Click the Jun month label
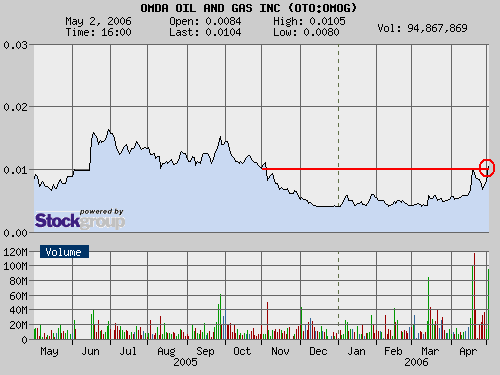 [91, 351]
